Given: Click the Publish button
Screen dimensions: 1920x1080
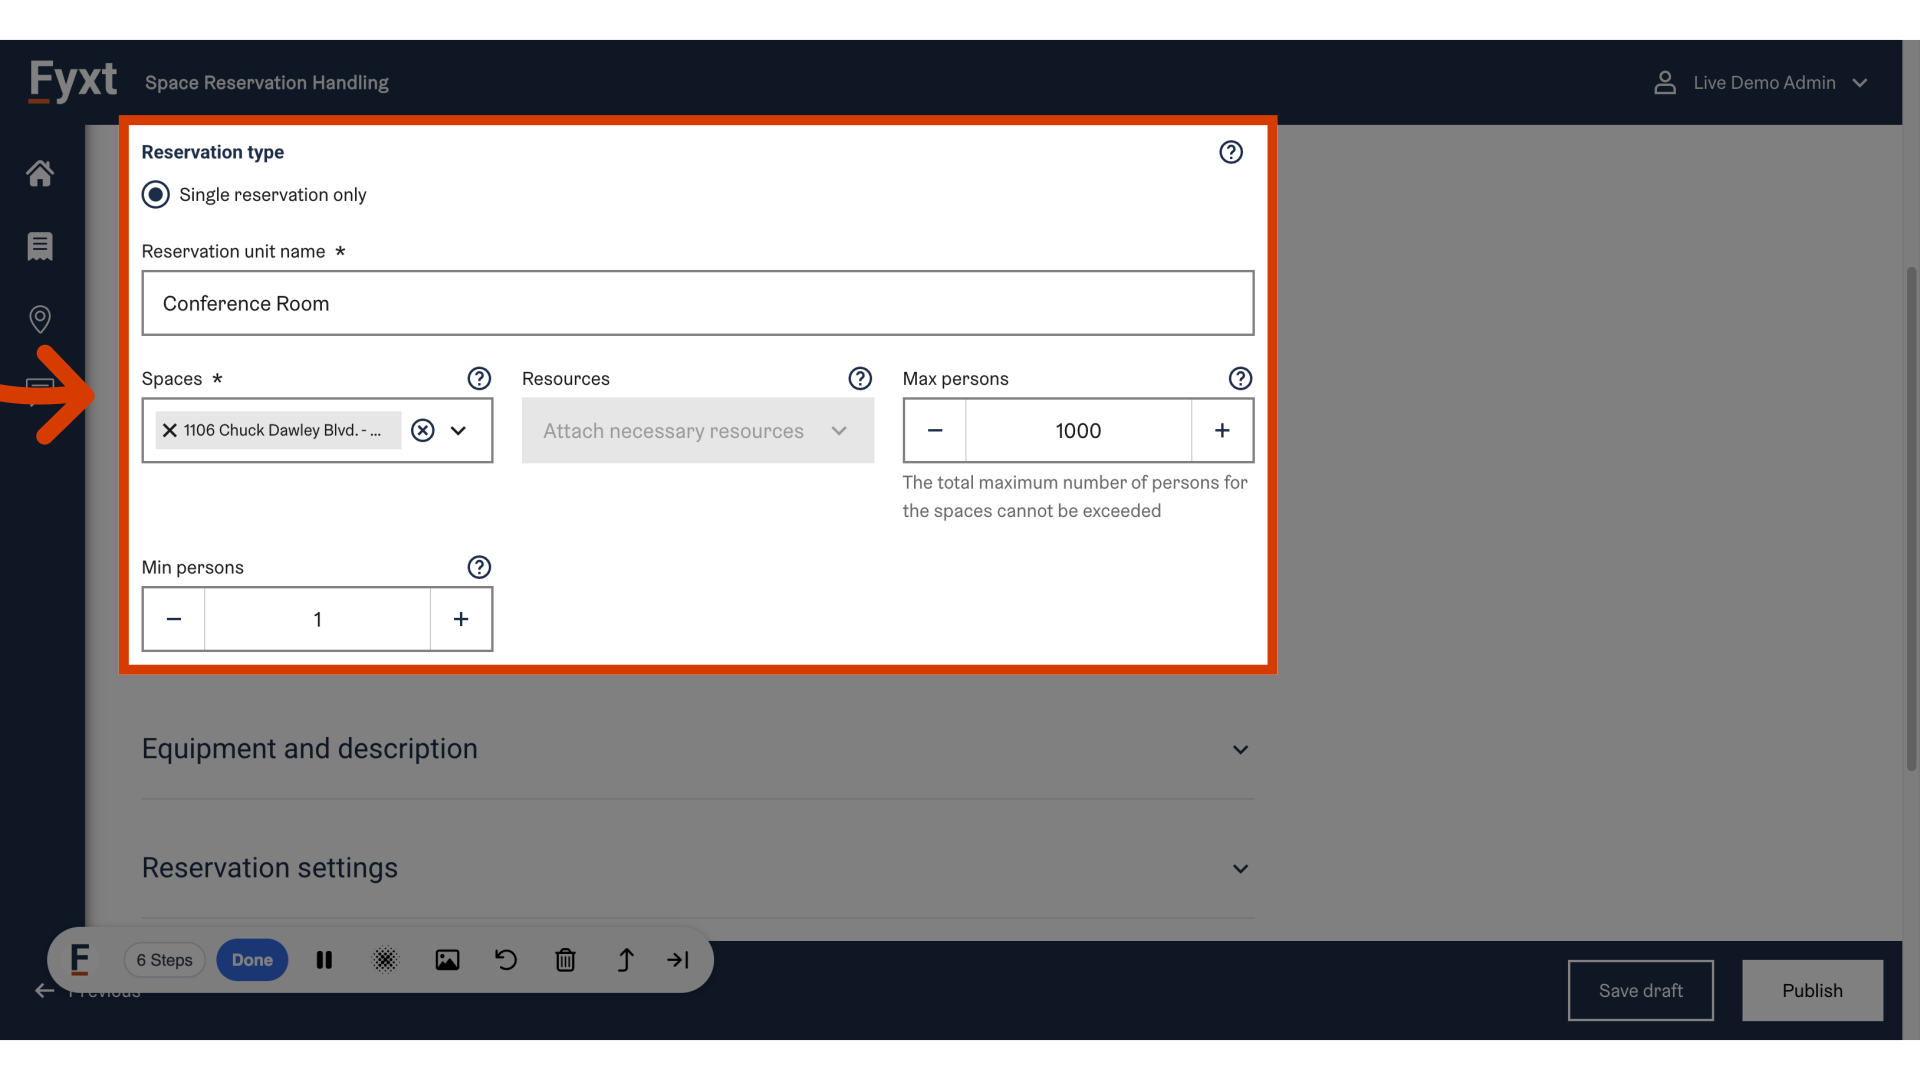Looking at the screenshot, I should (1812, 991).
